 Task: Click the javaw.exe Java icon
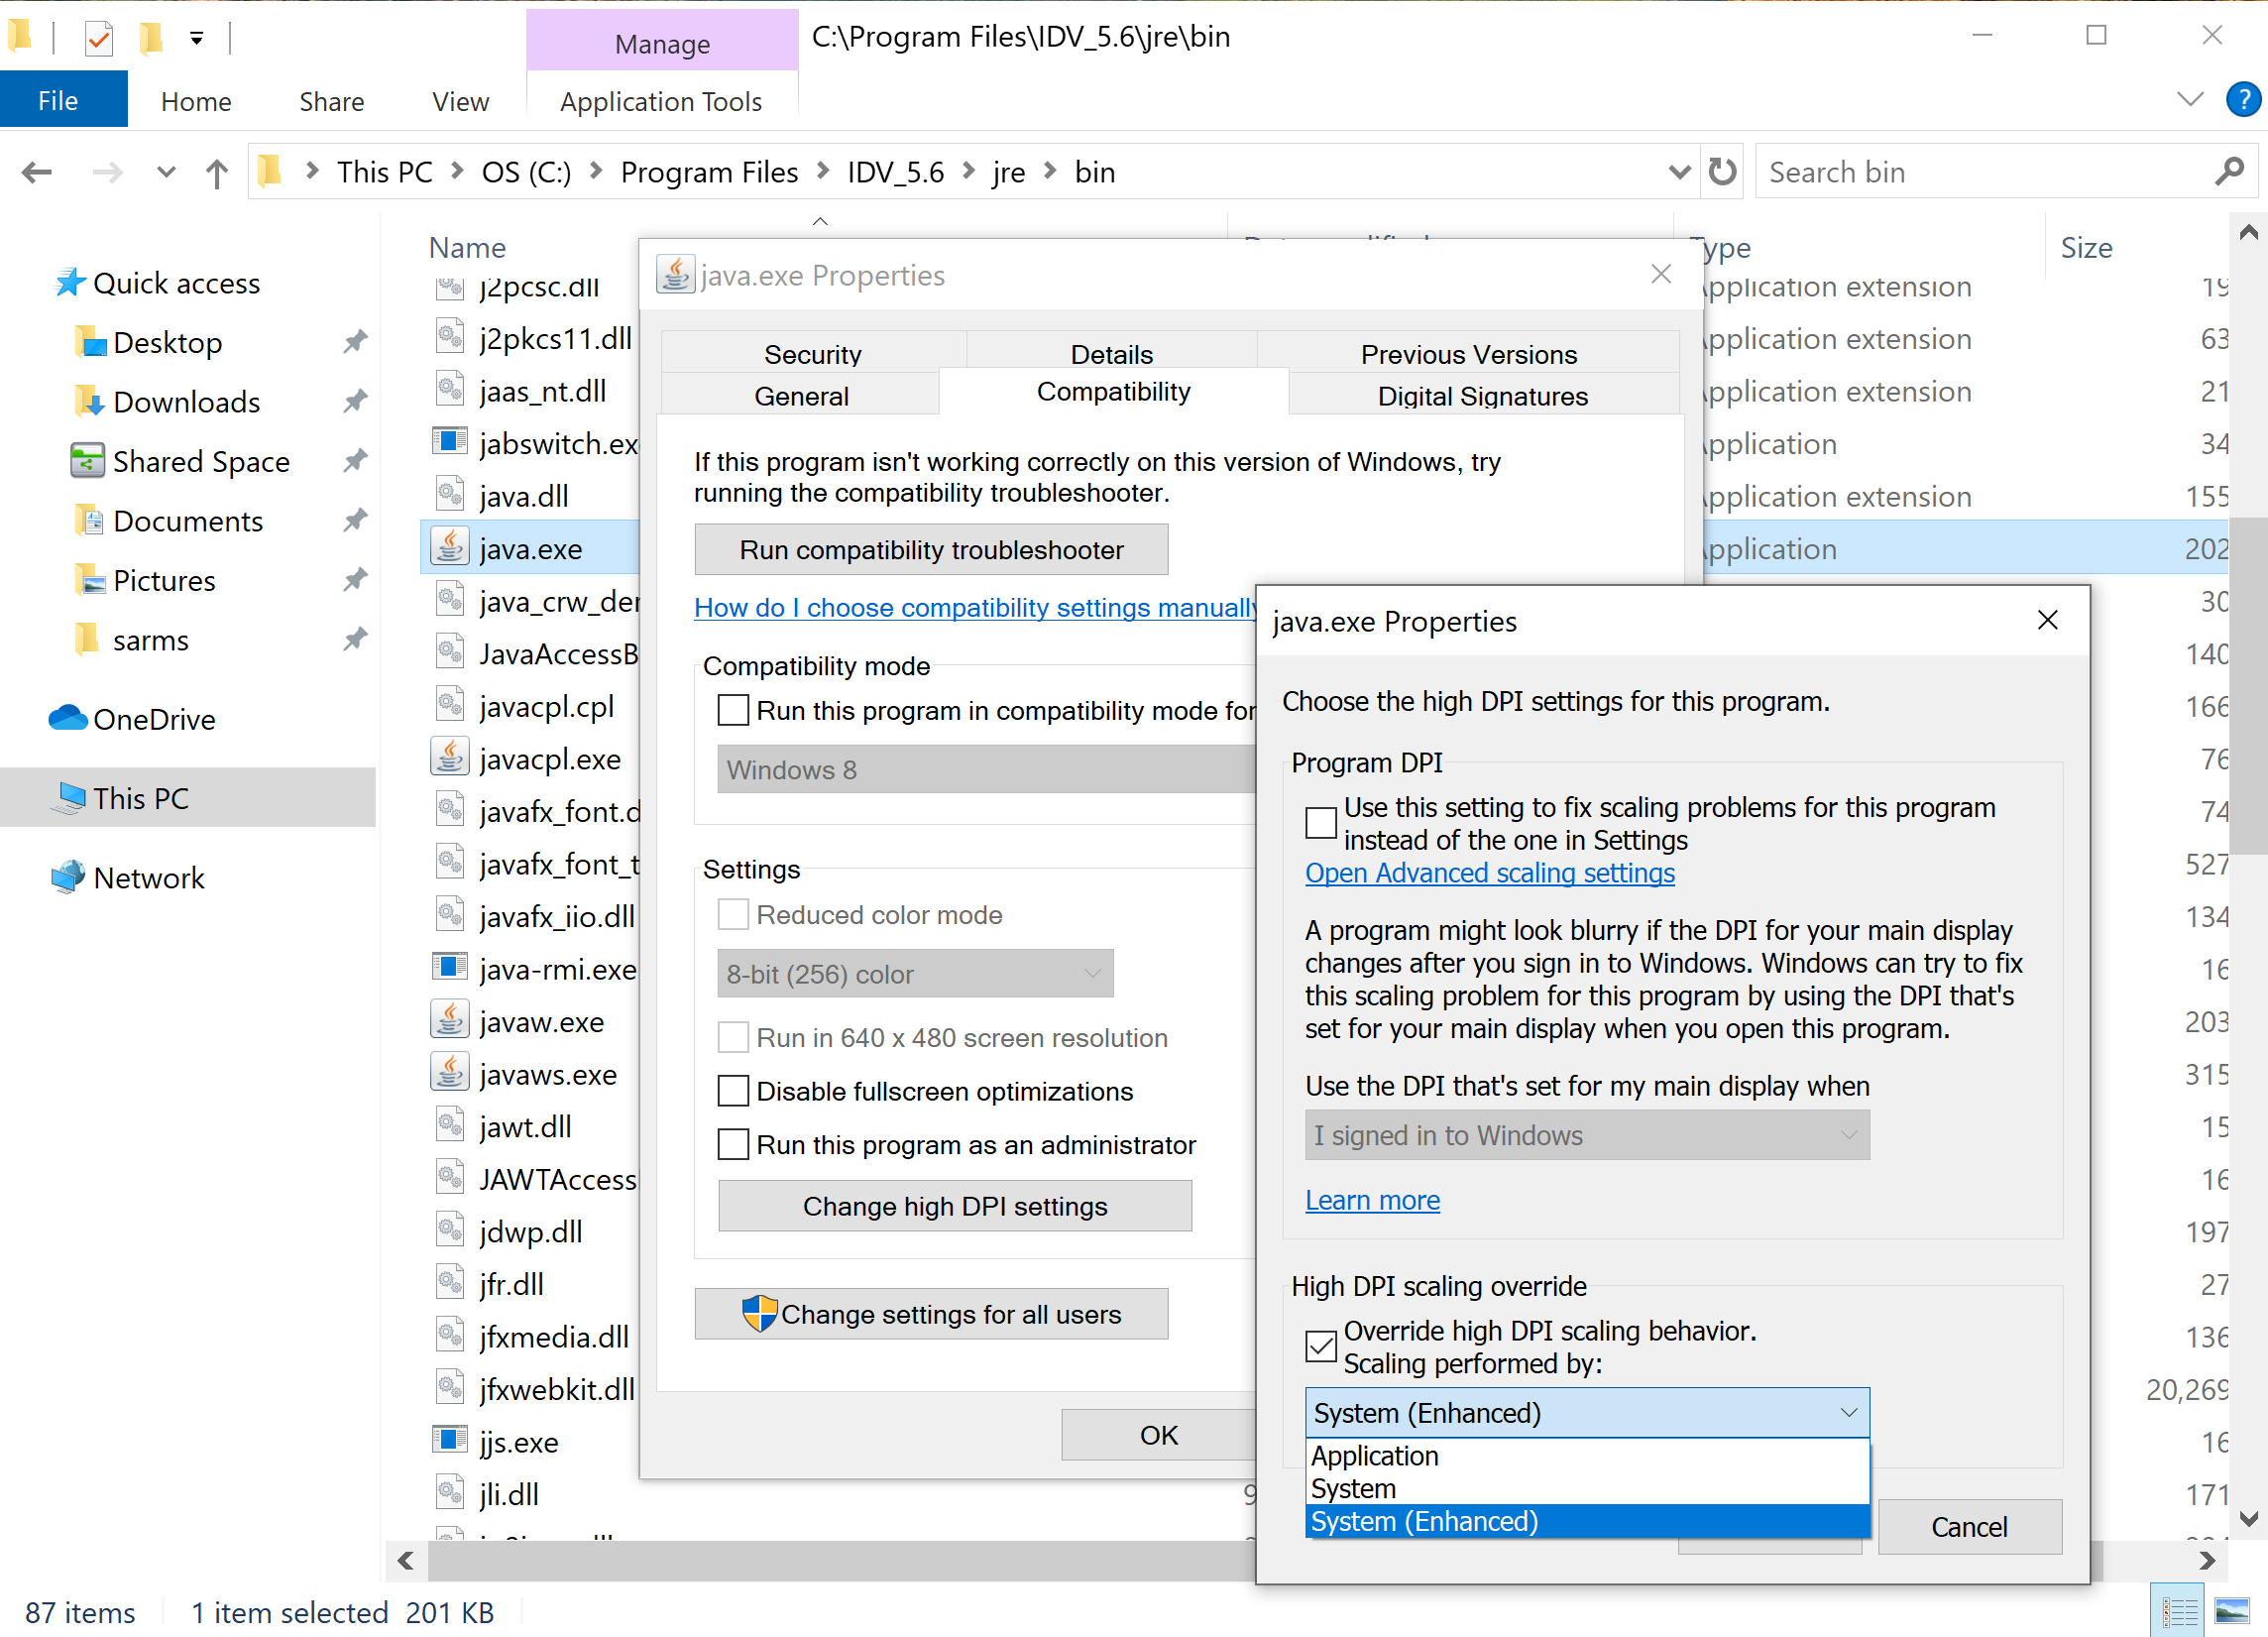[x=450, y=1021]
